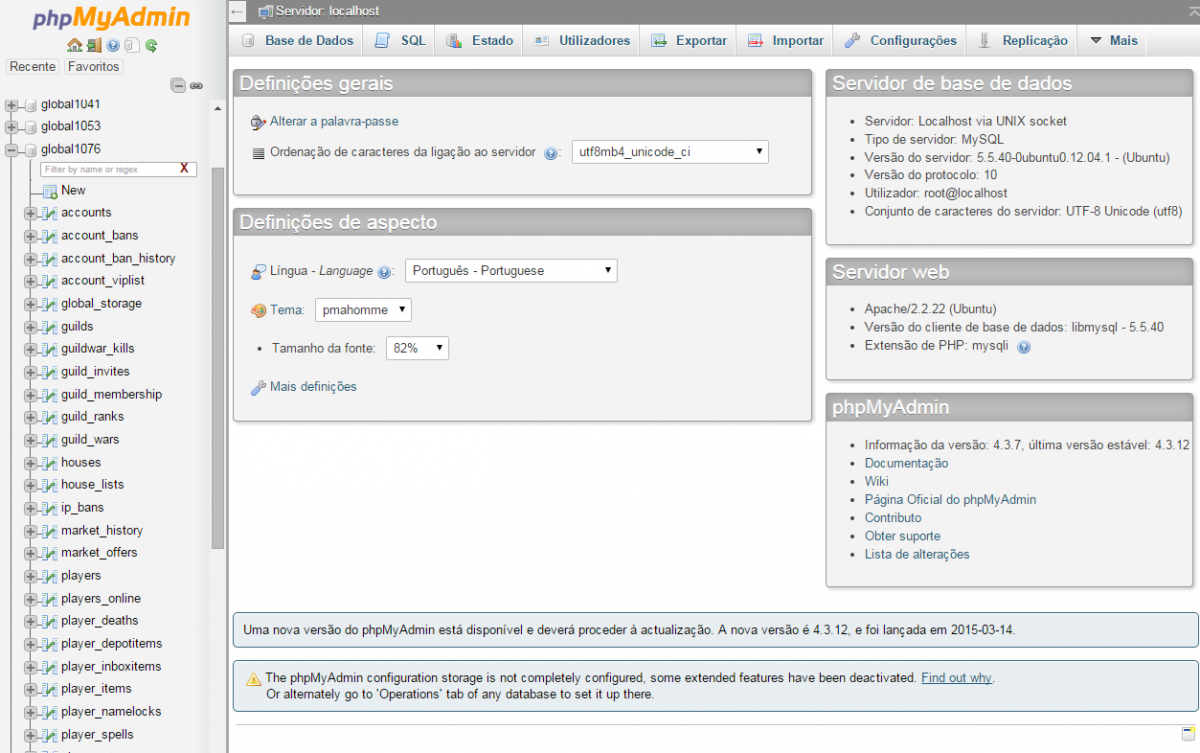The width and height of the screenshot is (1200, 753).
Task: Click the Favoritos button
Action: tap(94, 67)
